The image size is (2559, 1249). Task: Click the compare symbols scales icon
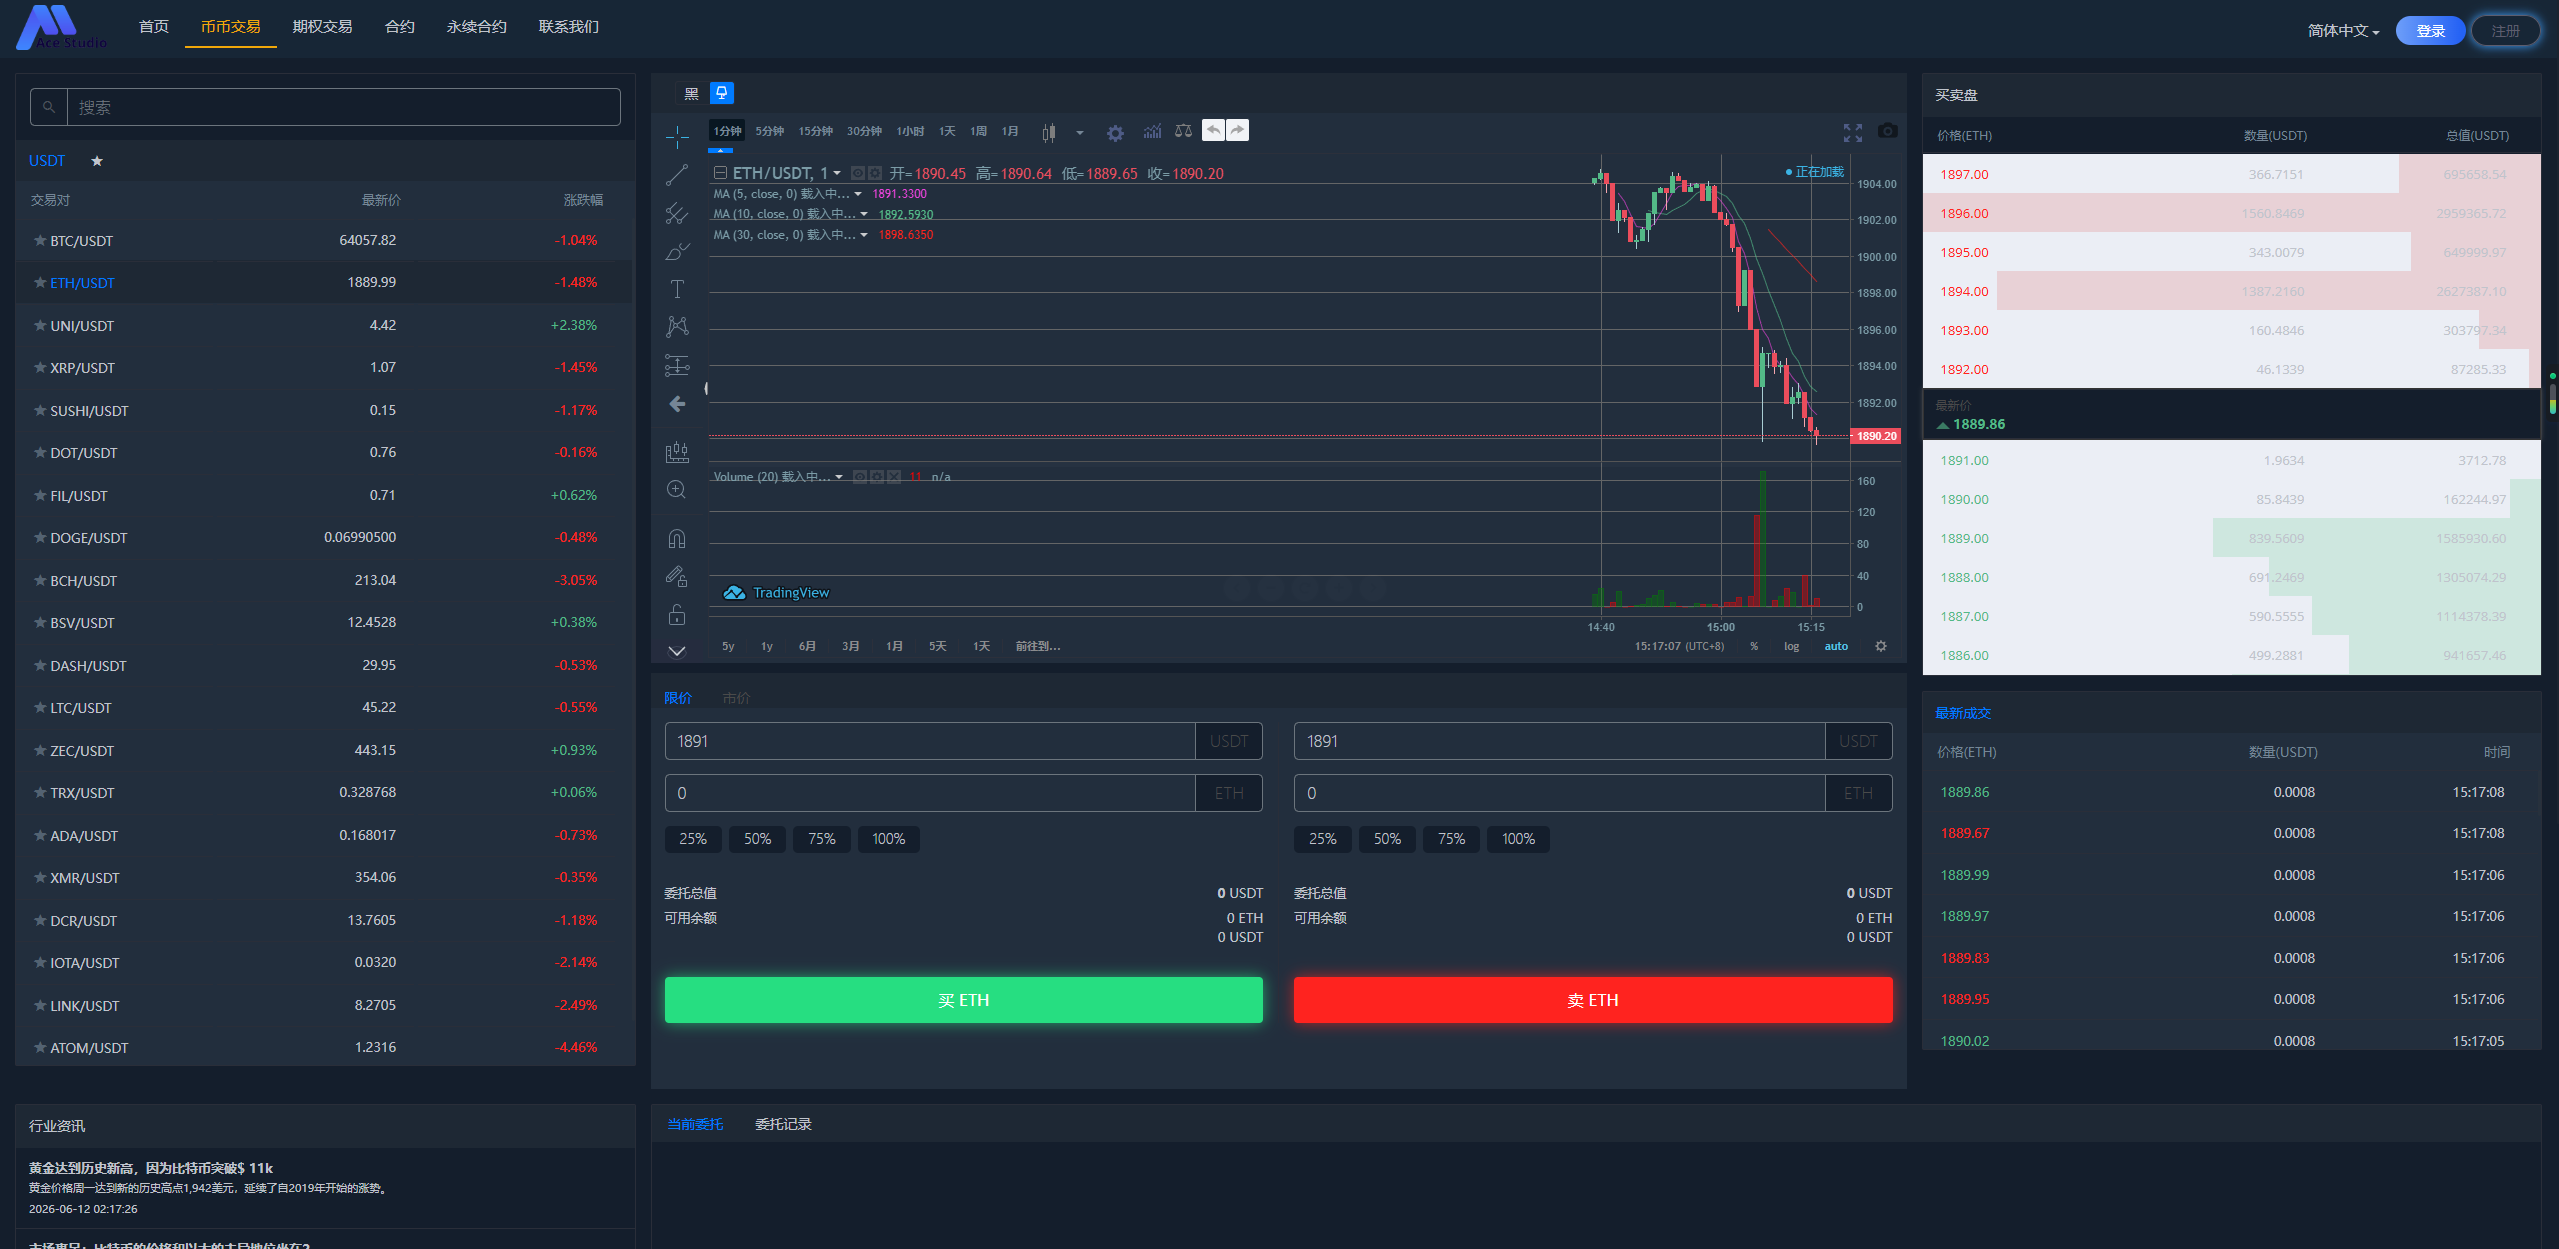(1183, 131)
